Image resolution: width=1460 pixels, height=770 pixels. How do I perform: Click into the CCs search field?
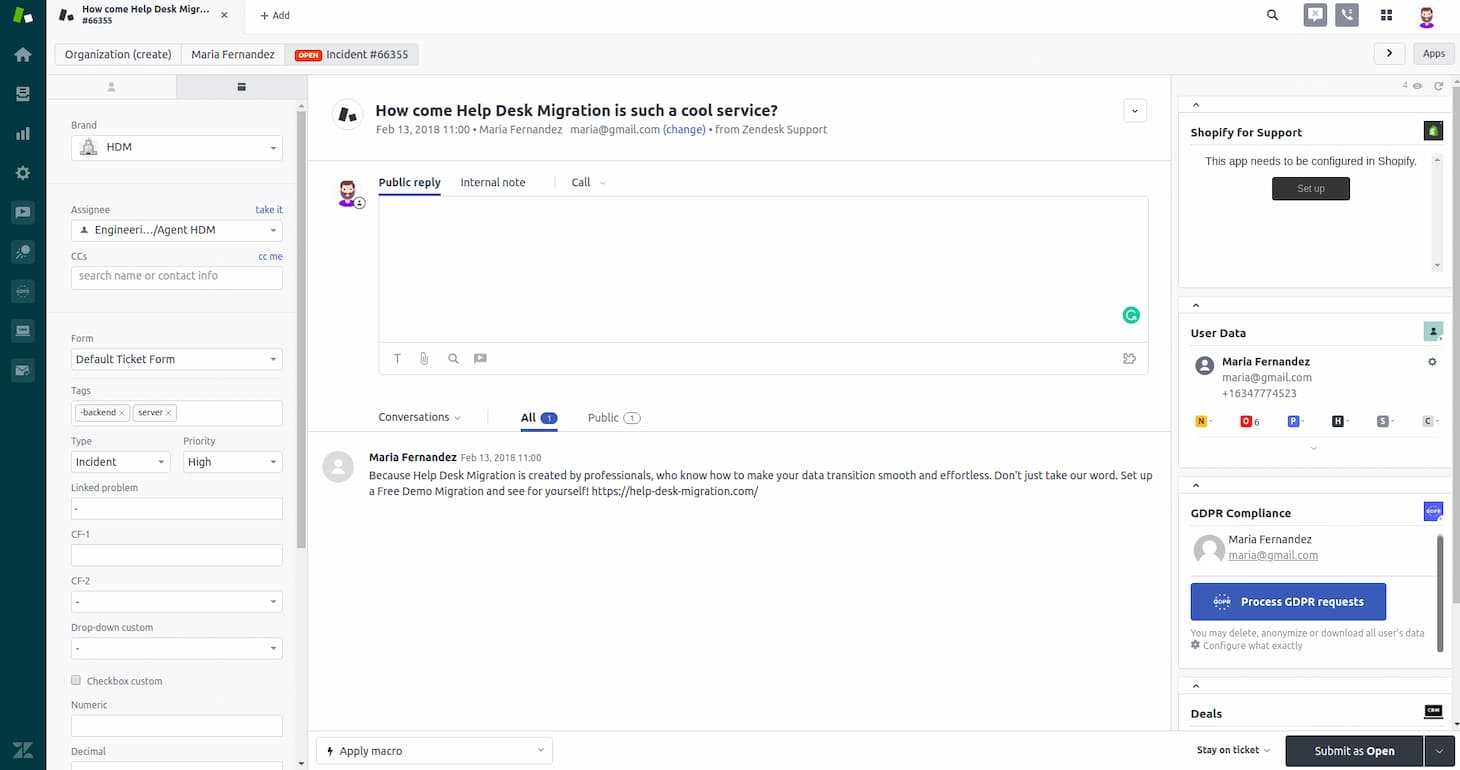176,276
